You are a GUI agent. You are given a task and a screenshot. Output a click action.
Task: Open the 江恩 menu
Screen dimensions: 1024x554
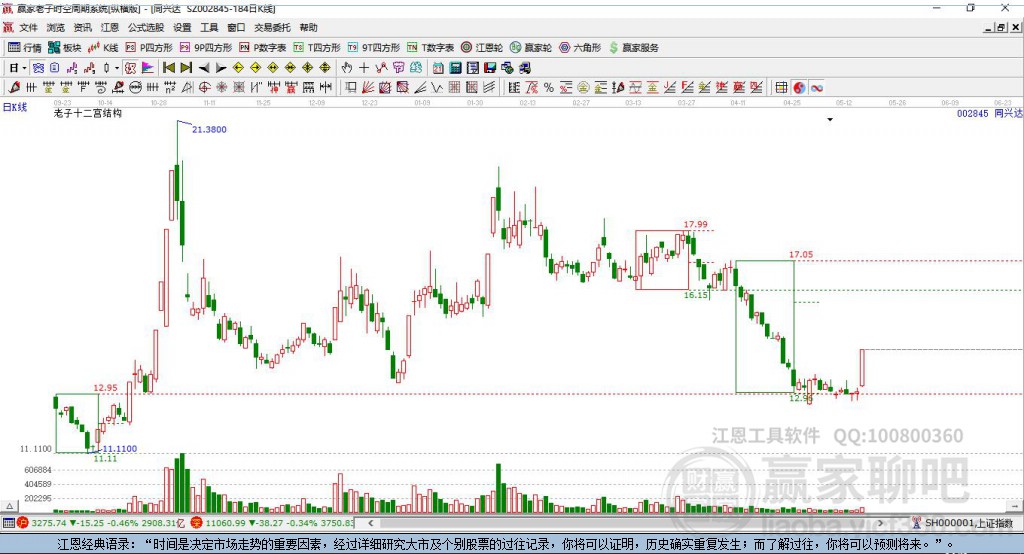(110, 27)
